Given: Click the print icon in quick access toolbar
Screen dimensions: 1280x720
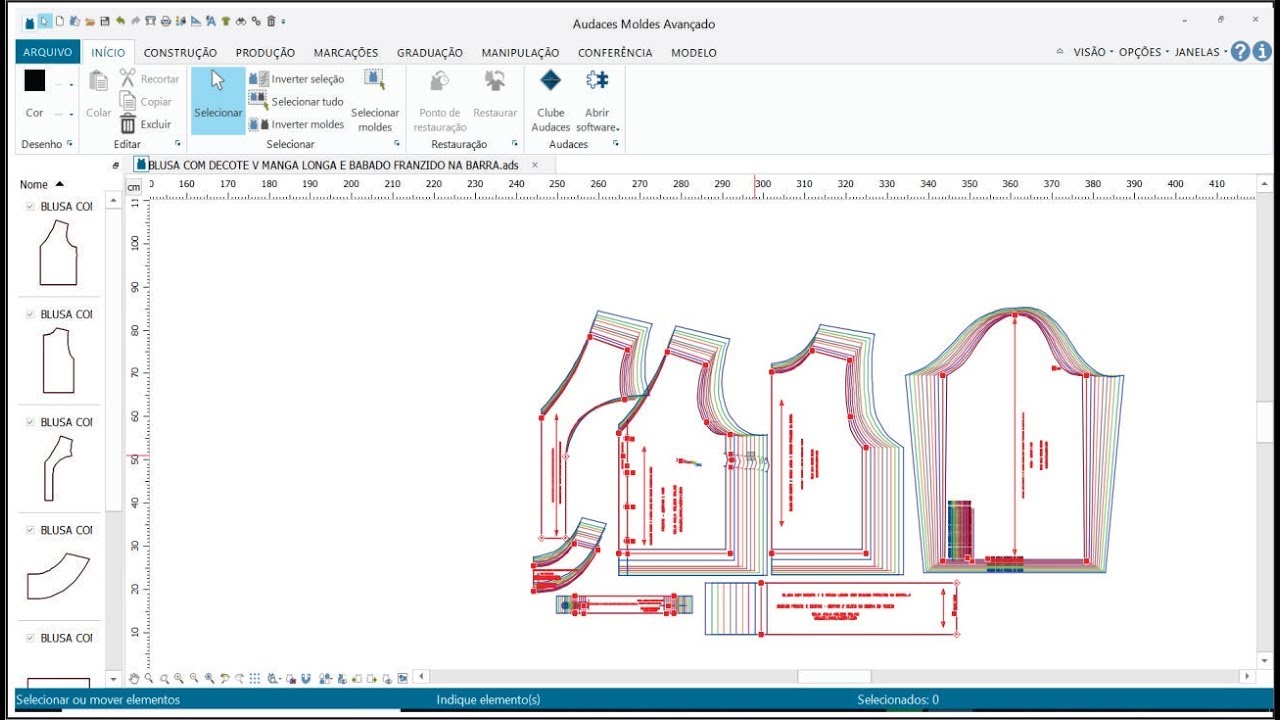Looking at the screenshot, I should 165,21.
